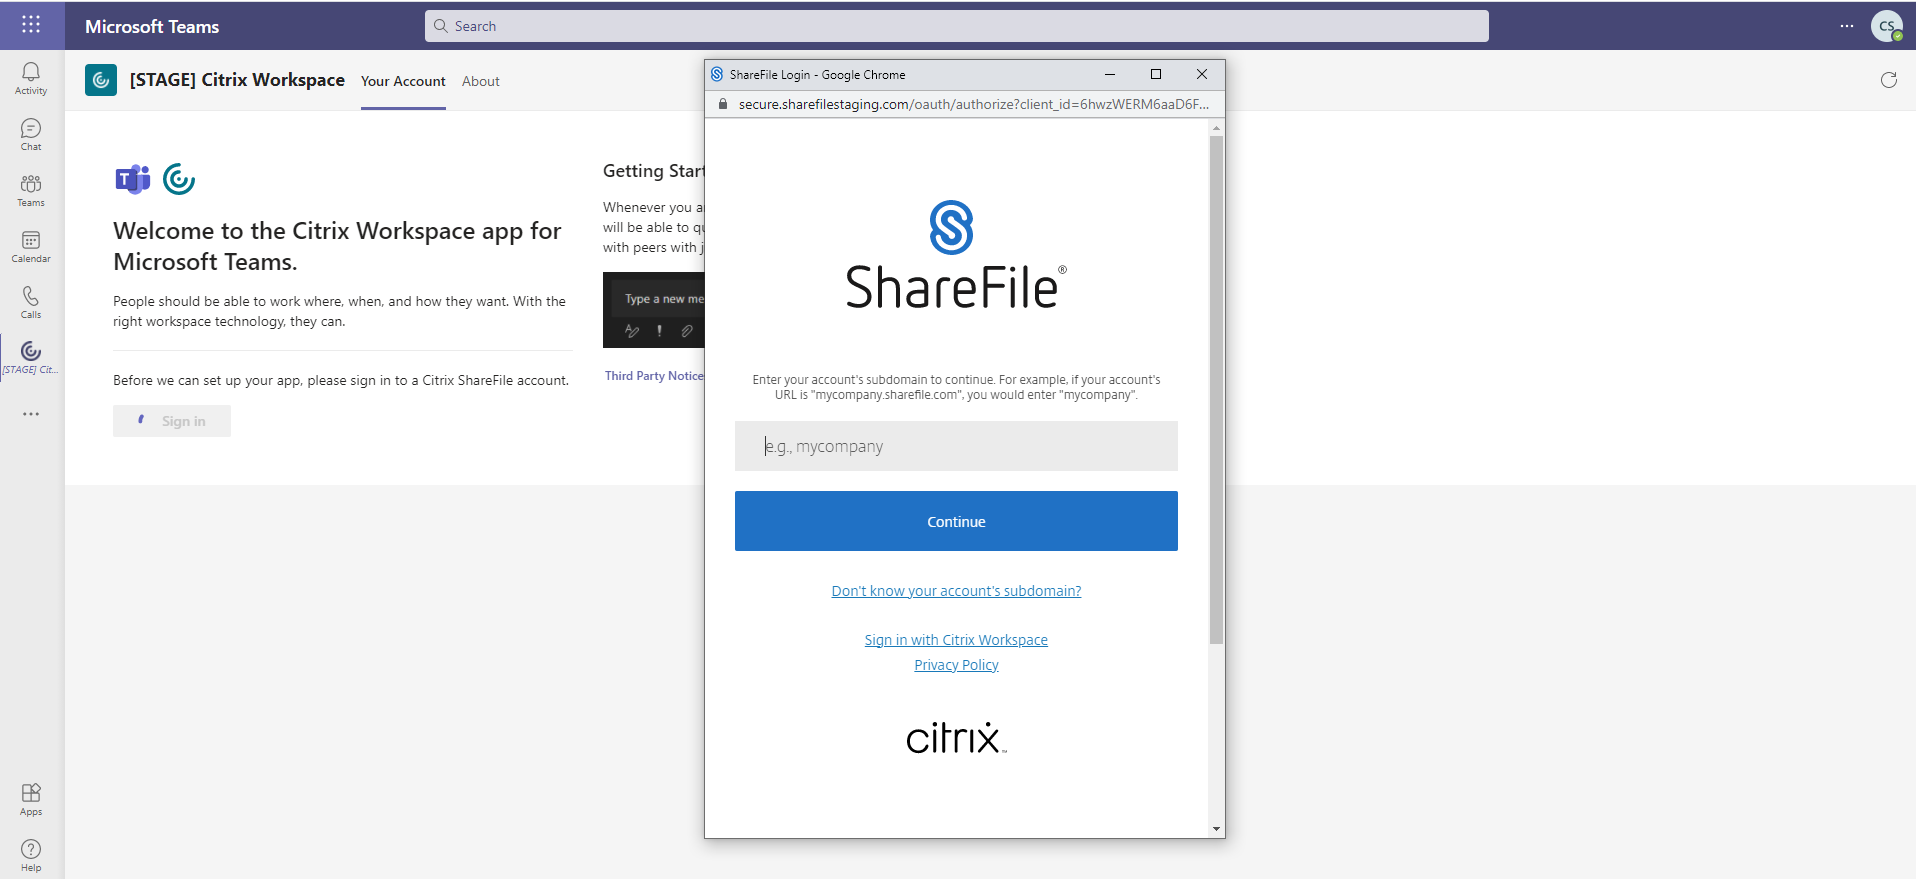Viewport: 1916px width, 879px height.
Task: Switch to the About tab
Action: [x=481, y=81]
